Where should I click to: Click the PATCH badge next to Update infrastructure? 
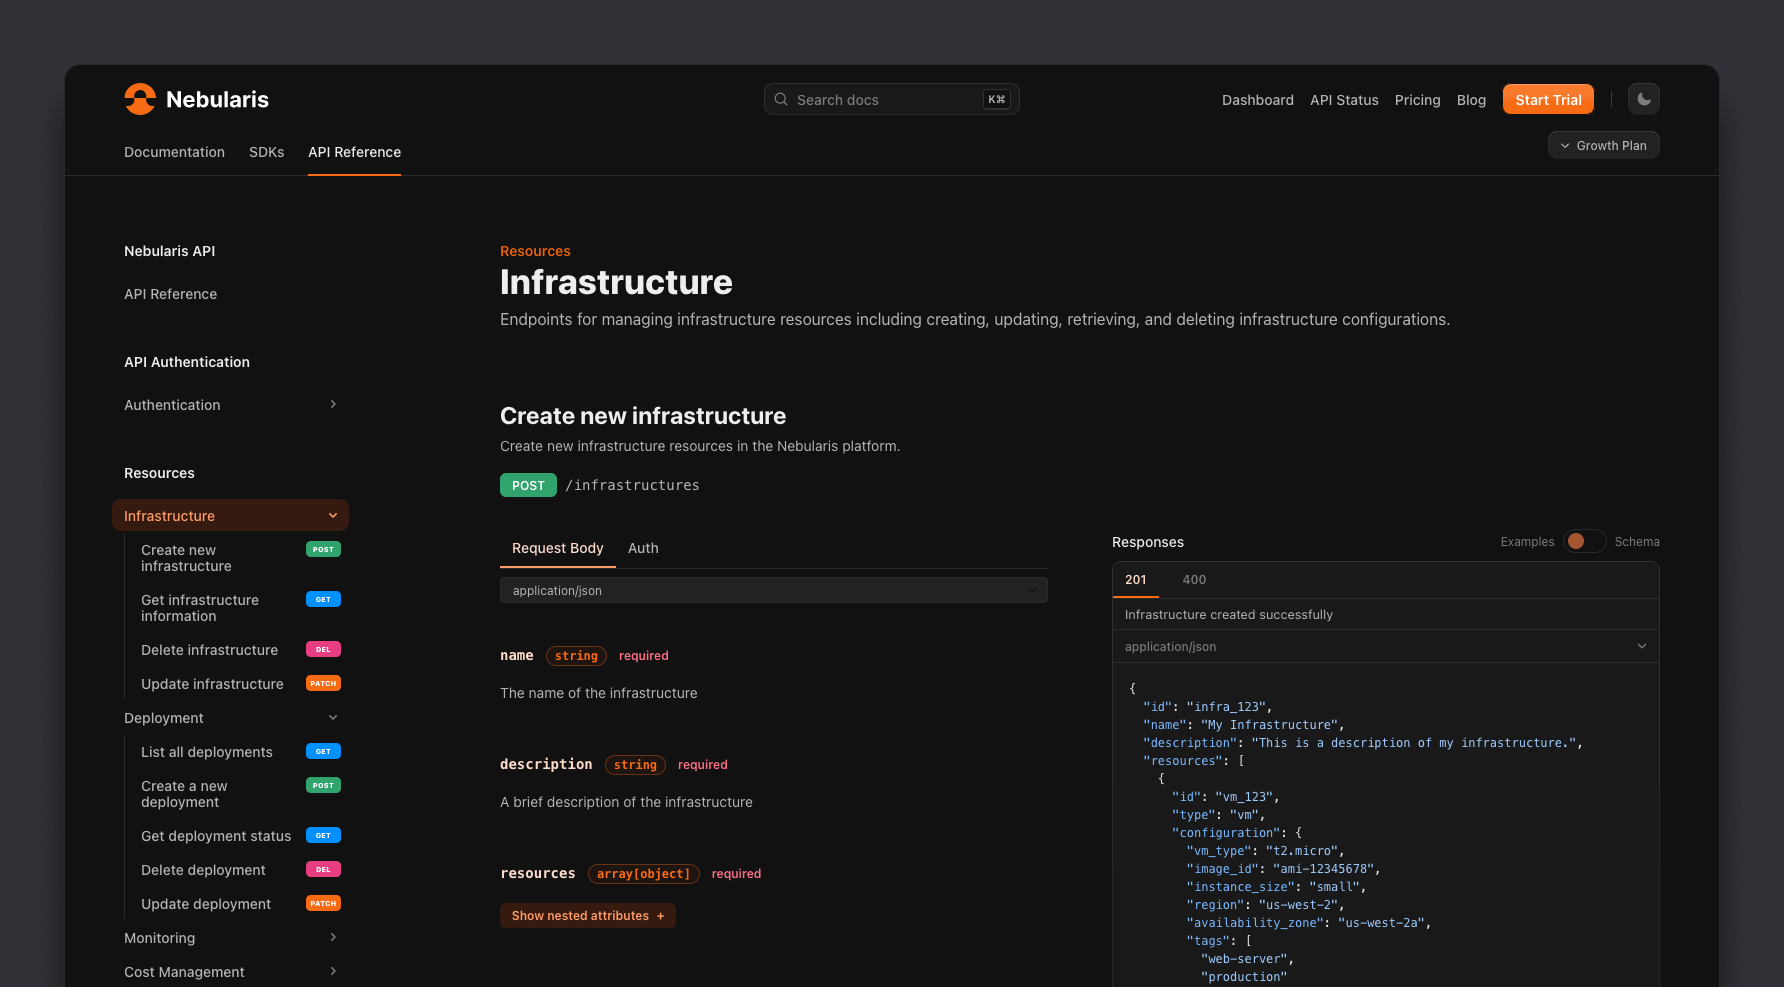point(323,683)
